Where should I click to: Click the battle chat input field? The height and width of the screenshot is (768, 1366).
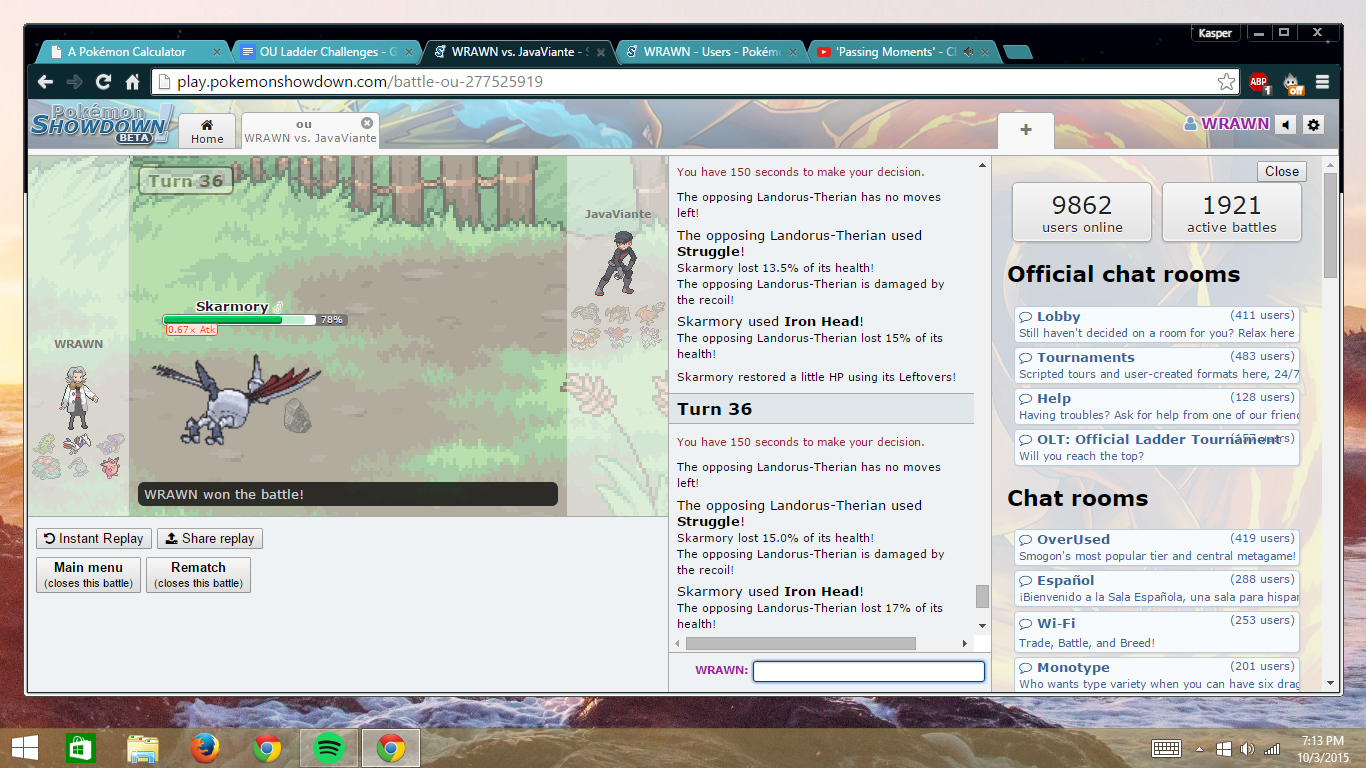(x=868, y=671)
